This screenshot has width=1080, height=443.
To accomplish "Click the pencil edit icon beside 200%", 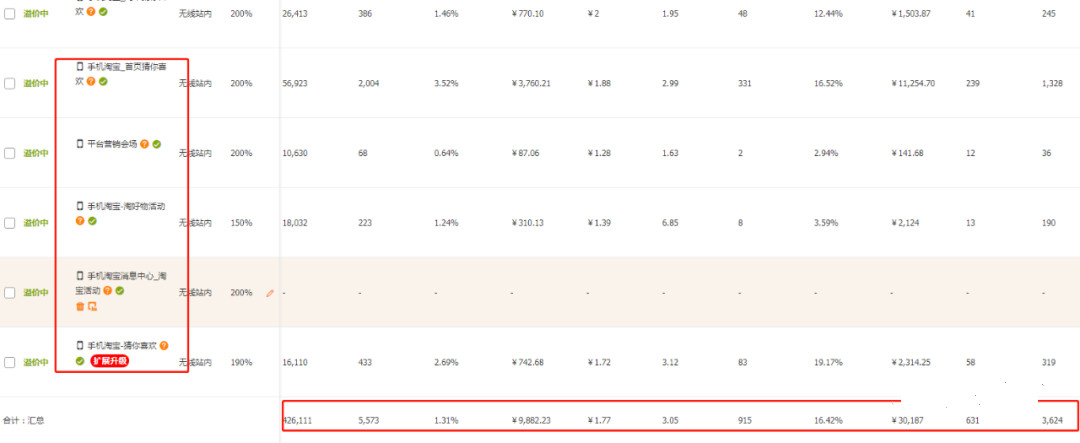I will (x=269, y=293).
